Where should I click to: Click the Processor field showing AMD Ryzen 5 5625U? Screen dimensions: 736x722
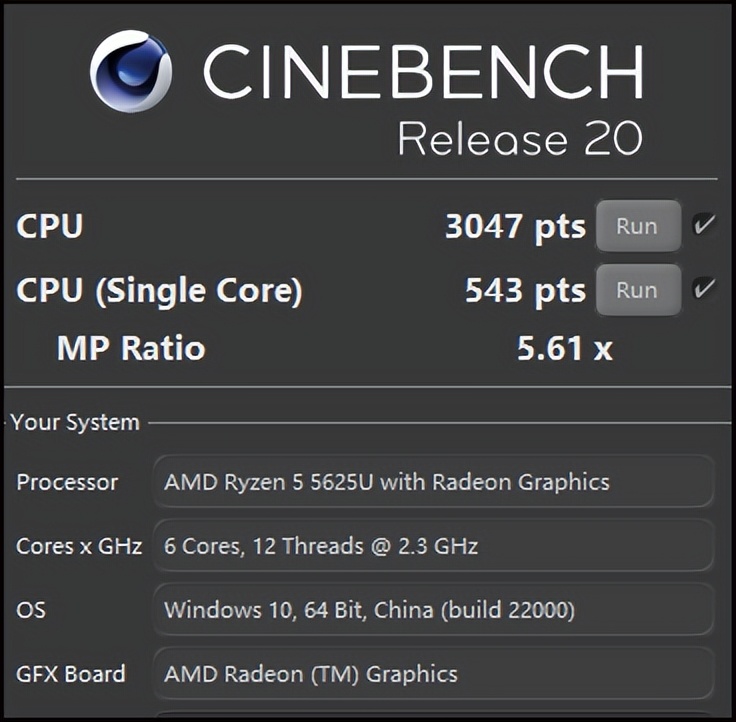(433, 482)
